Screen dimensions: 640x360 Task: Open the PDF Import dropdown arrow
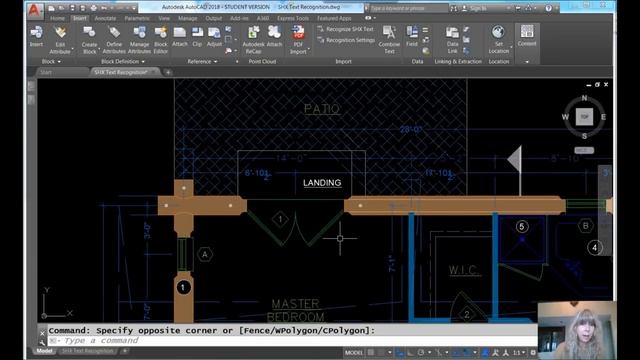(x=309, y=50)
